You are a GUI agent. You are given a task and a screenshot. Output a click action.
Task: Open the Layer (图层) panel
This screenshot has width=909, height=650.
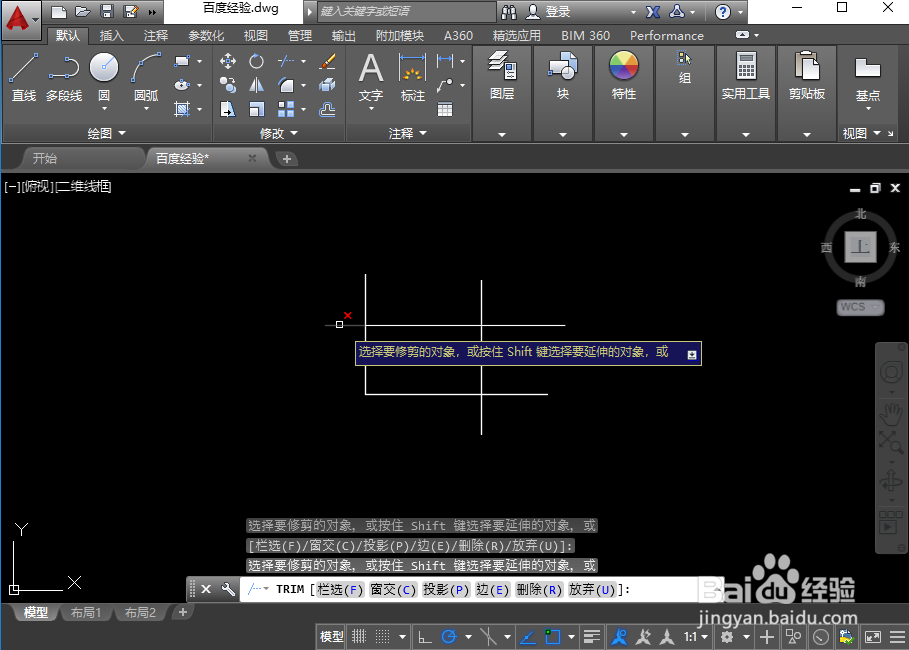502,77
